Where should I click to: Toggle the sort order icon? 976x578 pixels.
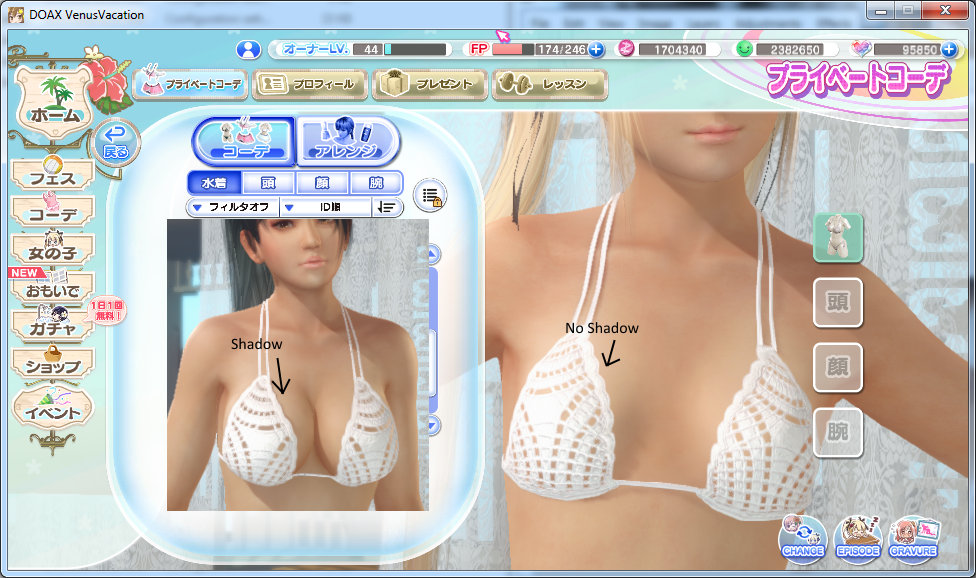(x=387, y=207)
